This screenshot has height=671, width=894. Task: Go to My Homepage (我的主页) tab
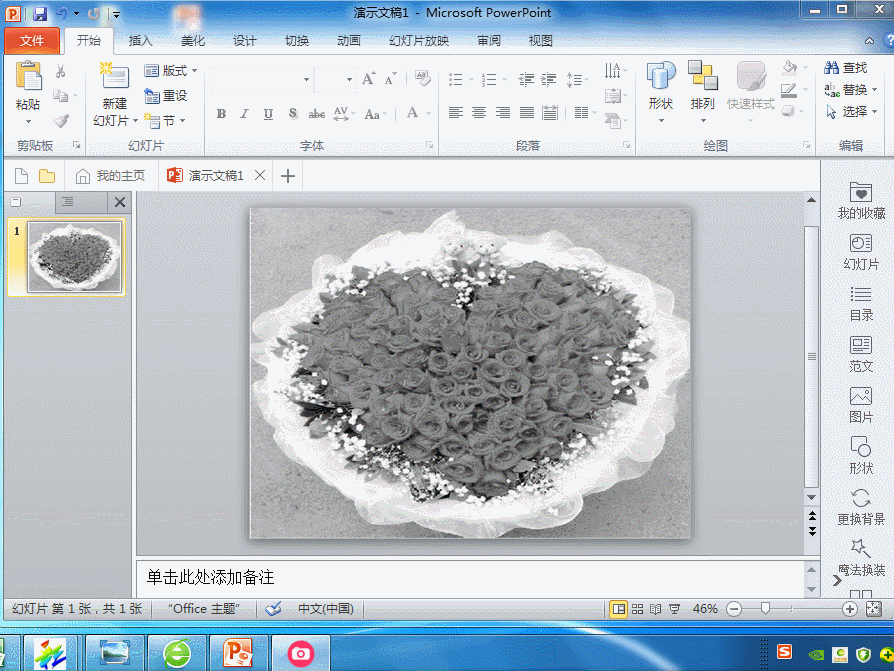pyautogui.click(x=110, y=176)
